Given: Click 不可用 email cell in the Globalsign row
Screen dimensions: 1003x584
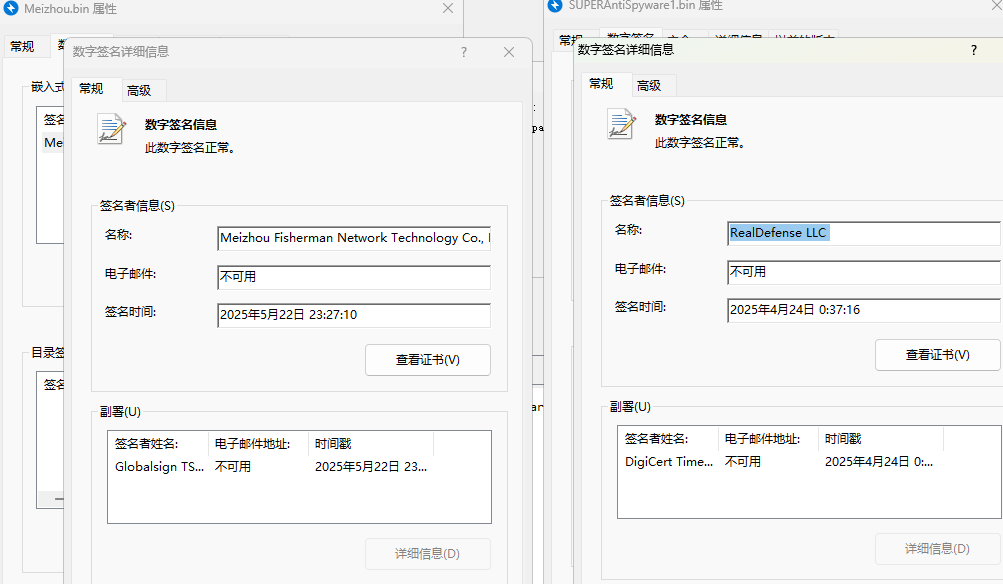Looking at the screenshot, I should pyautogui.click(x=233, y=467).
